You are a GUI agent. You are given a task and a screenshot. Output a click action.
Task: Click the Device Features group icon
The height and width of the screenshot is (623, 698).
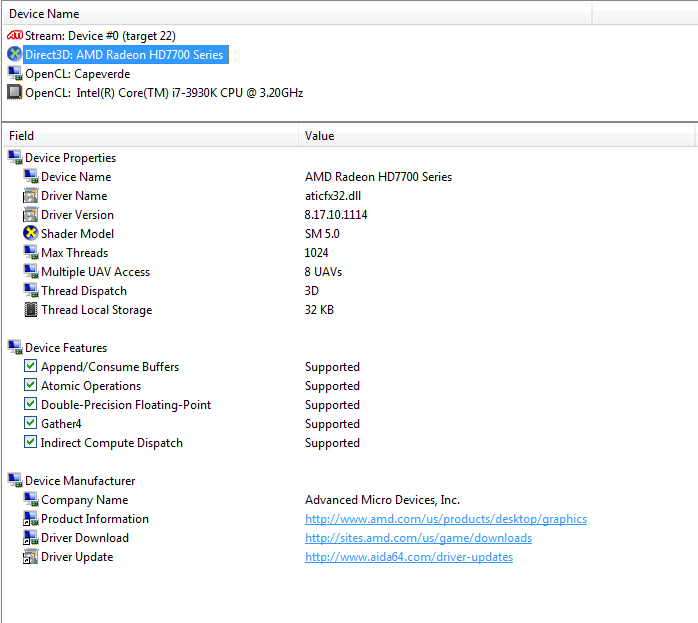click(15, 347)
